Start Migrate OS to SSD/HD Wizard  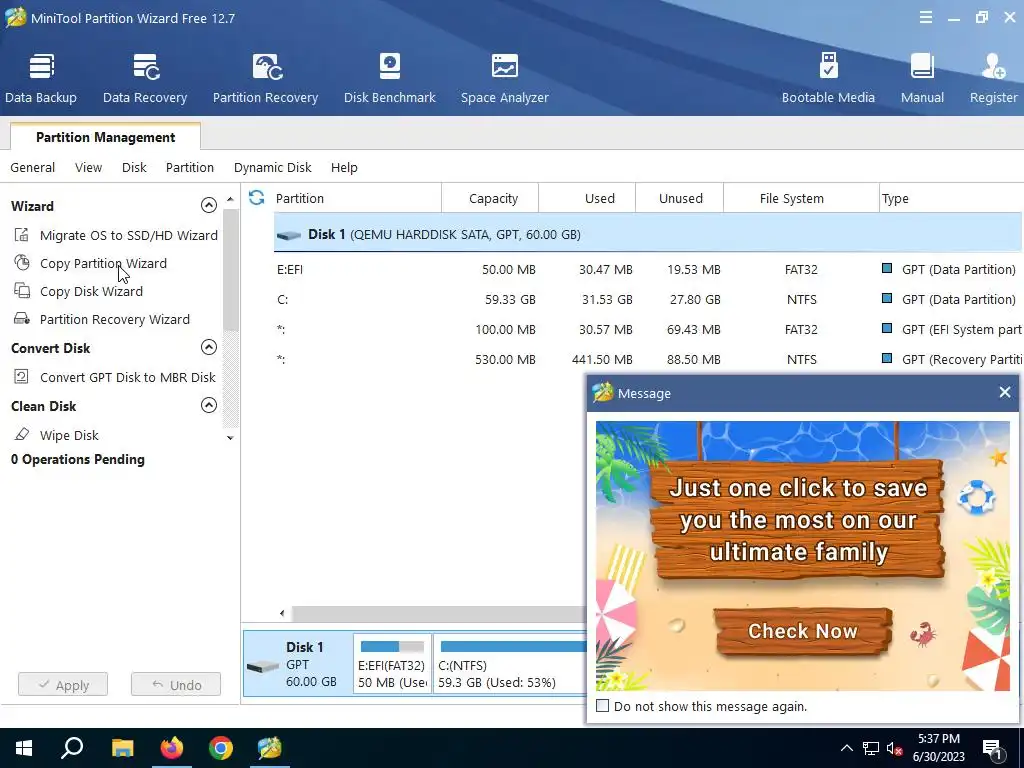pyautogui.click(x=129, y=235)
